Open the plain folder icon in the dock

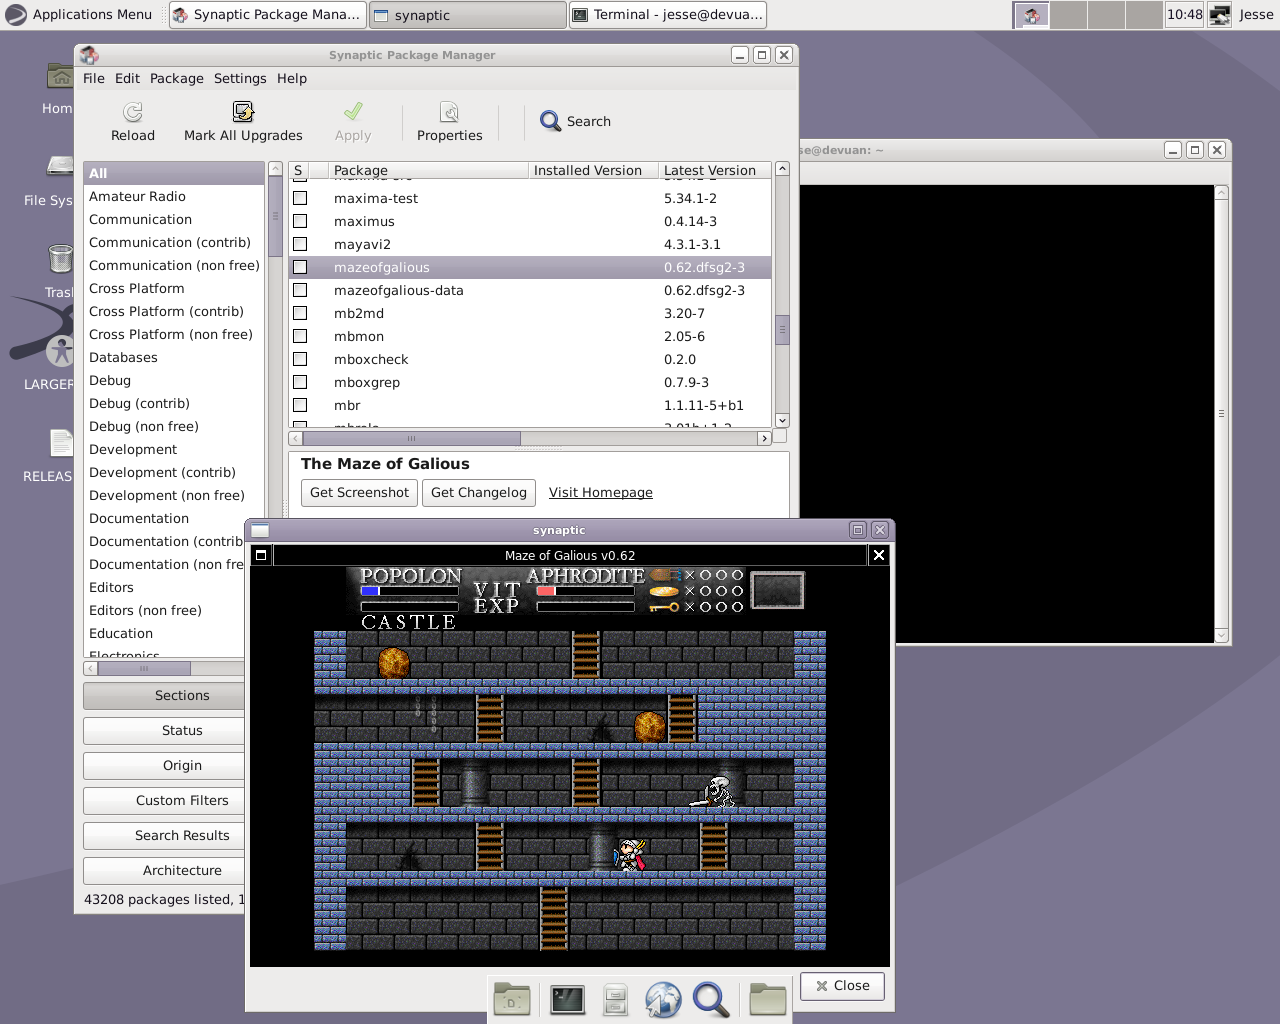[x=768, y=999]
